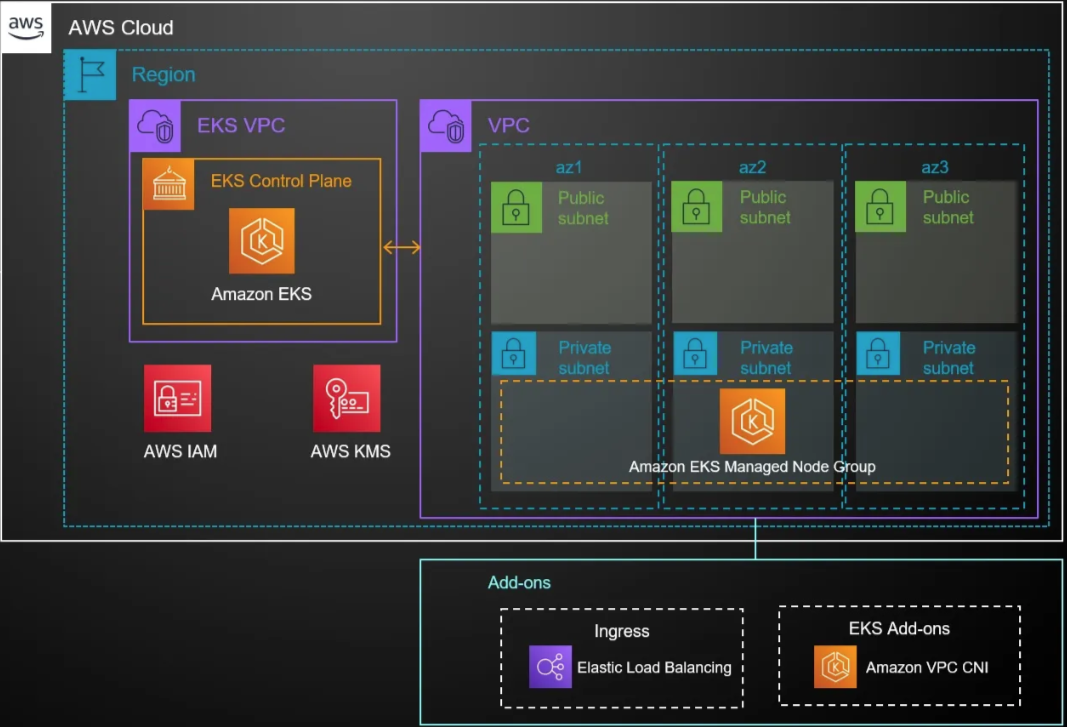Select the worker VPC cloud icon
1067x727 pixels.
445,126
